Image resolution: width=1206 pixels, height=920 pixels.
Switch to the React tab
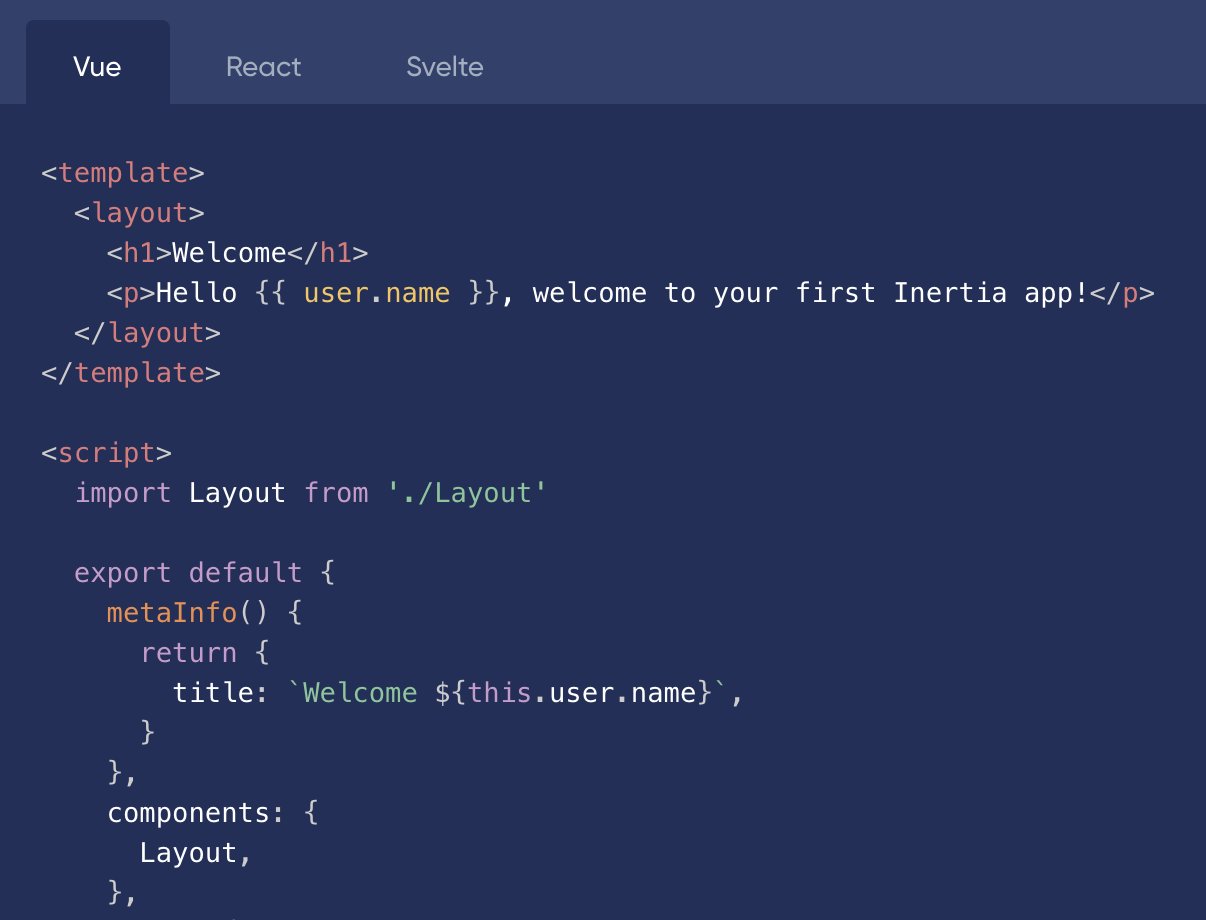coord(264,67)
